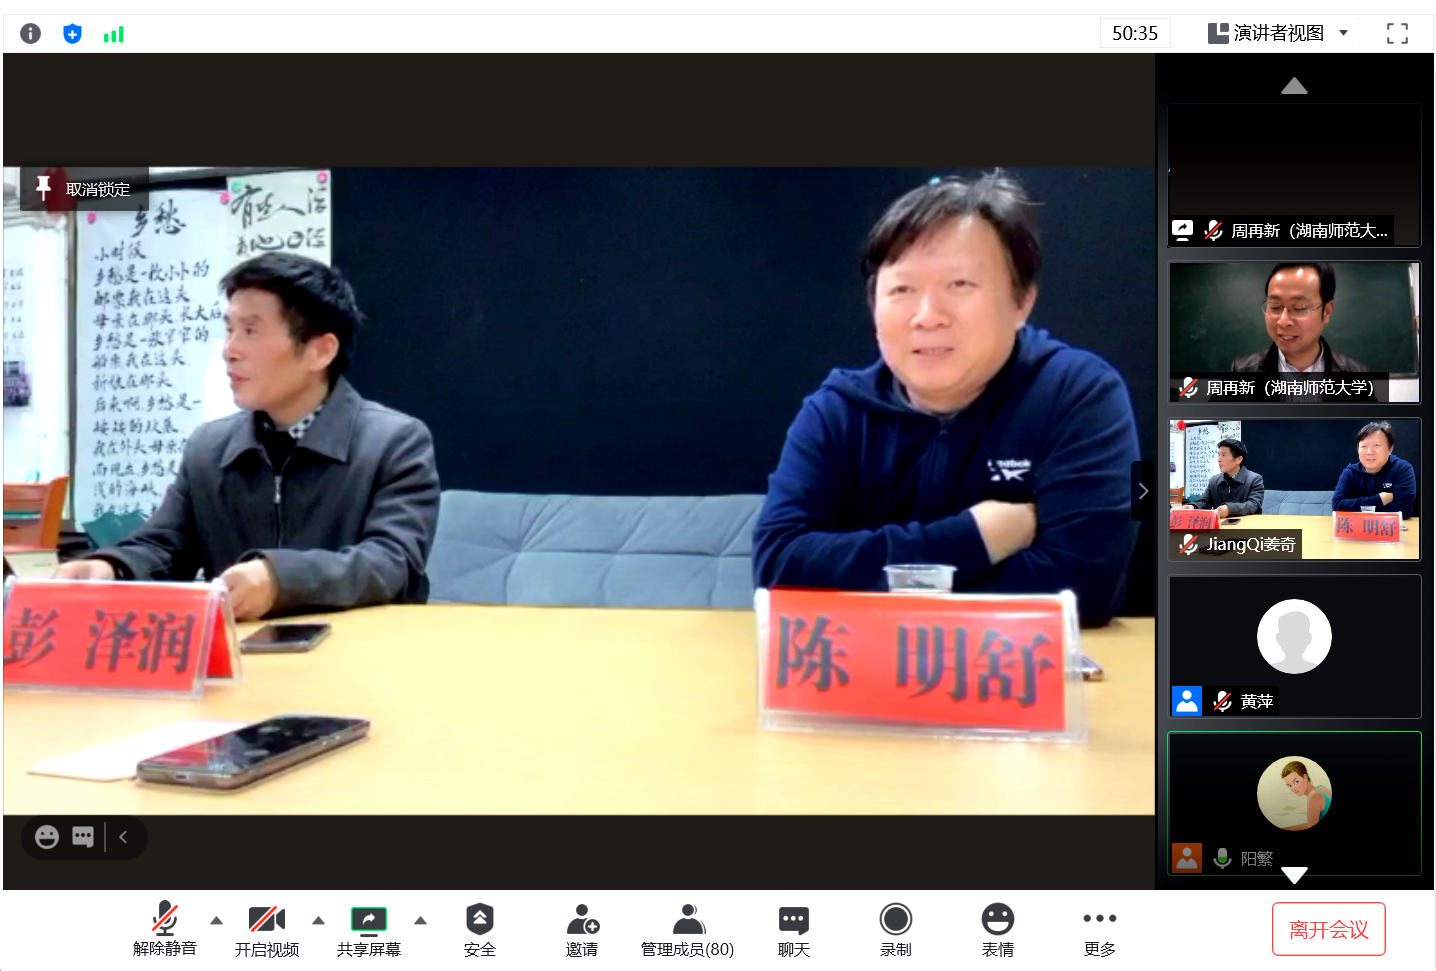The height and width of the screenshot is (971, 1436).
Task: Enter full screen mode
Action: (1397, 33)
